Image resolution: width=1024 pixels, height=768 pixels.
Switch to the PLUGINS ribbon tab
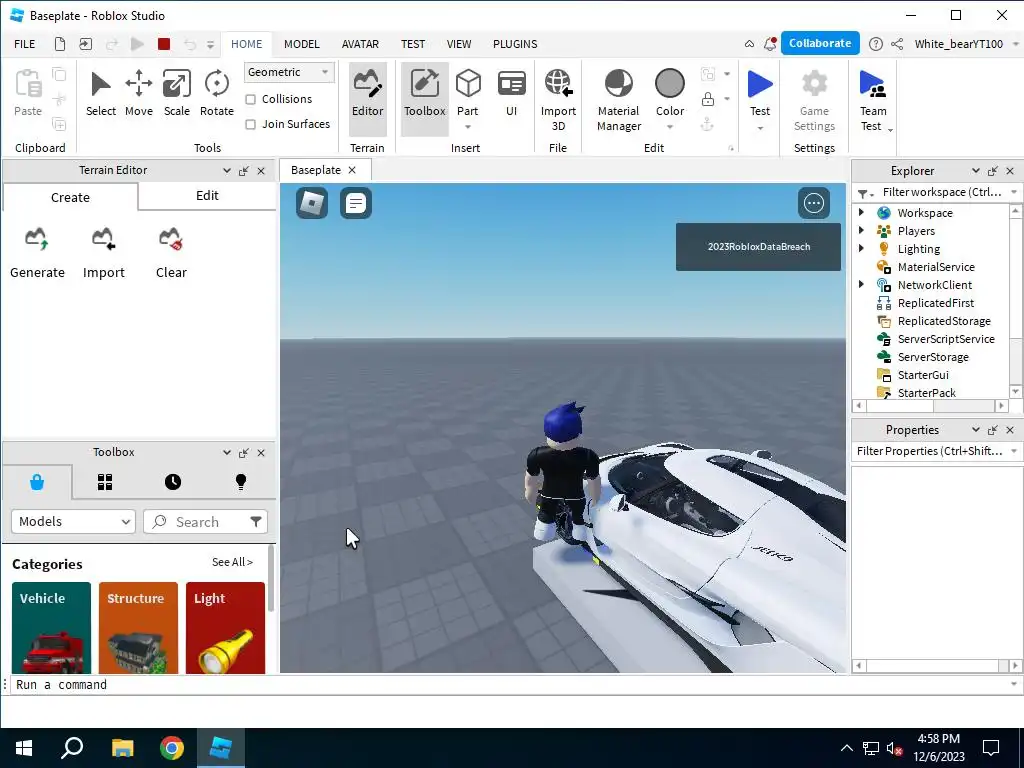pos(515,44)
